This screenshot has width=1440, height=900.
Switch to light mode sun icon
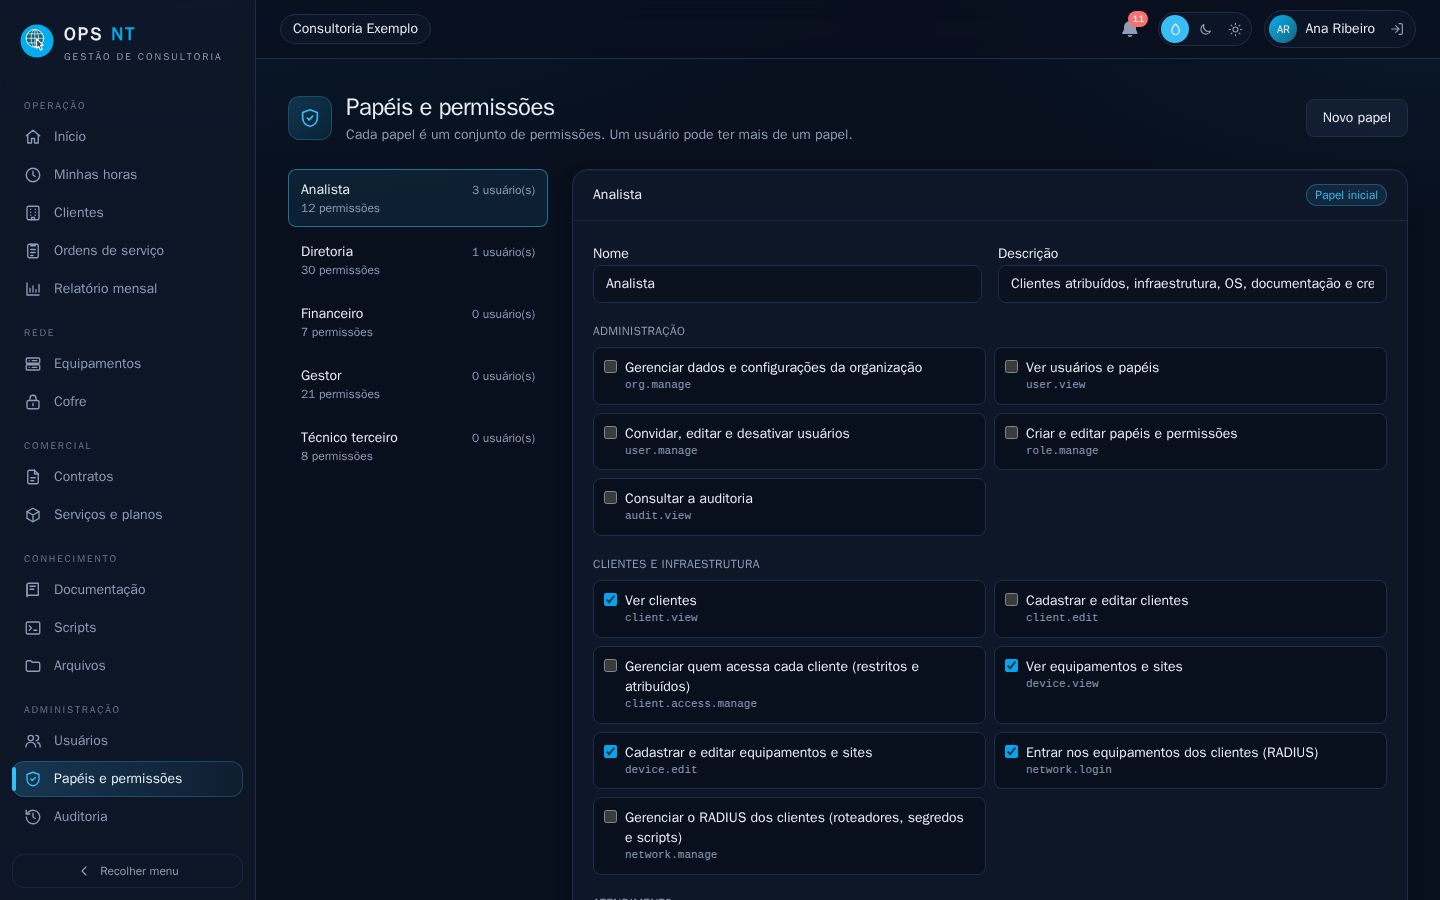(x=1235, y=29)
